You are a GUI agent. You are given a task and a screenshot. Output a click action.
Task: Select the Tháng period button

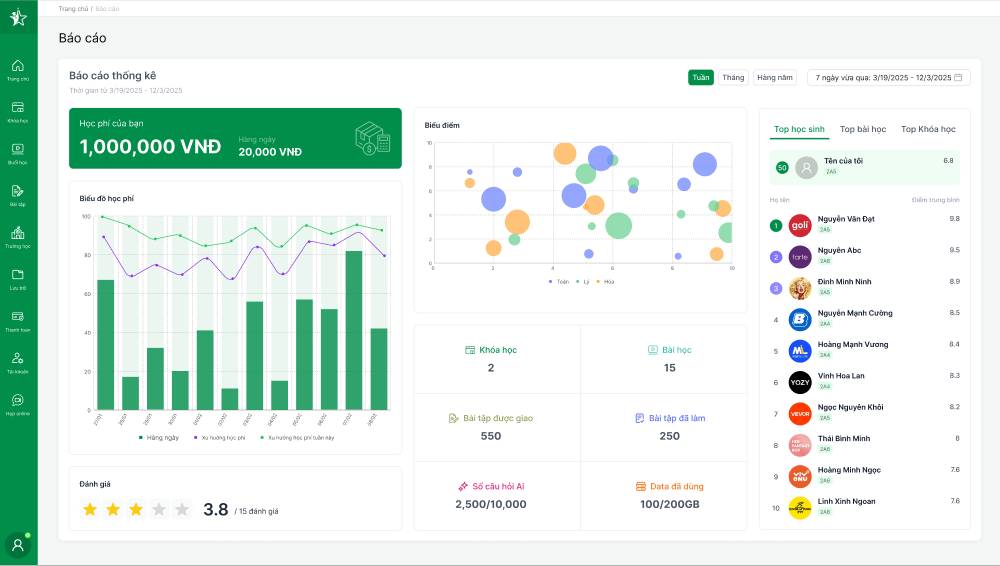[733, 77]
